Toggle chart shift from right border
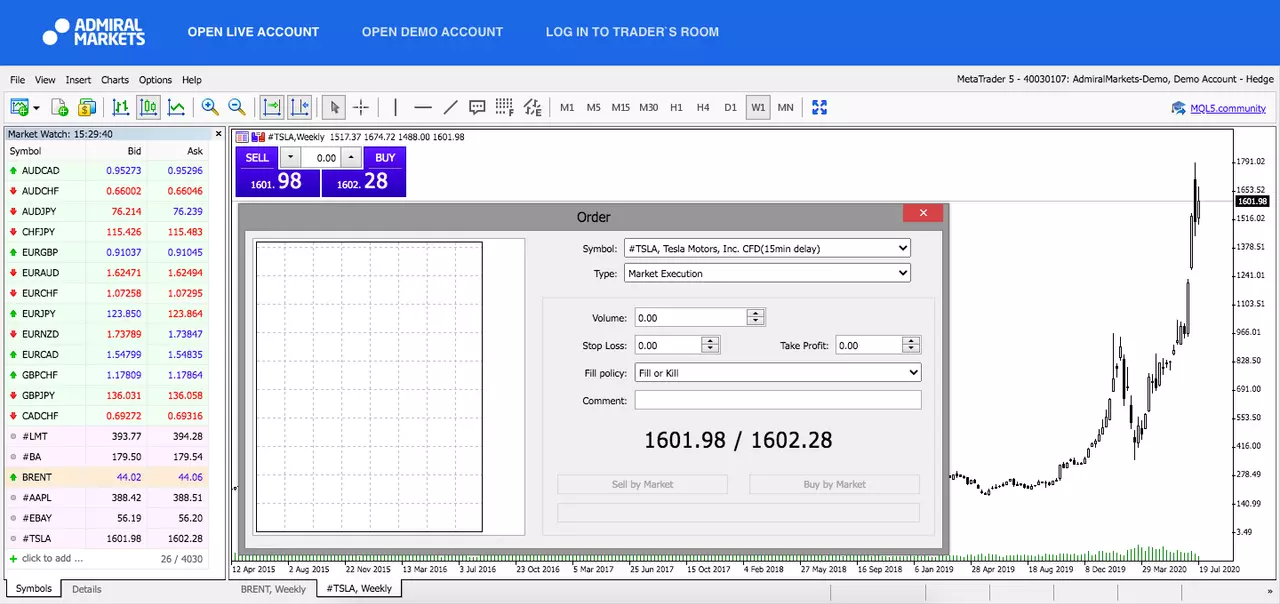This screenshot has width=1280, height=604. click(300, 107)
